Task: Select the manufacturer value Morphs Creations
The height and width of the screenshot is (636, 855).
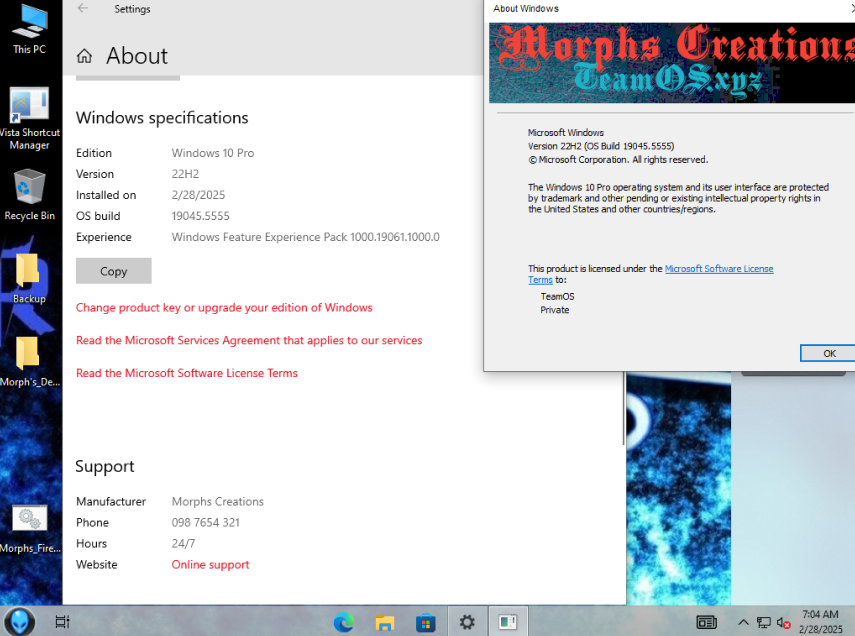Action: click(x=218, y=502)
